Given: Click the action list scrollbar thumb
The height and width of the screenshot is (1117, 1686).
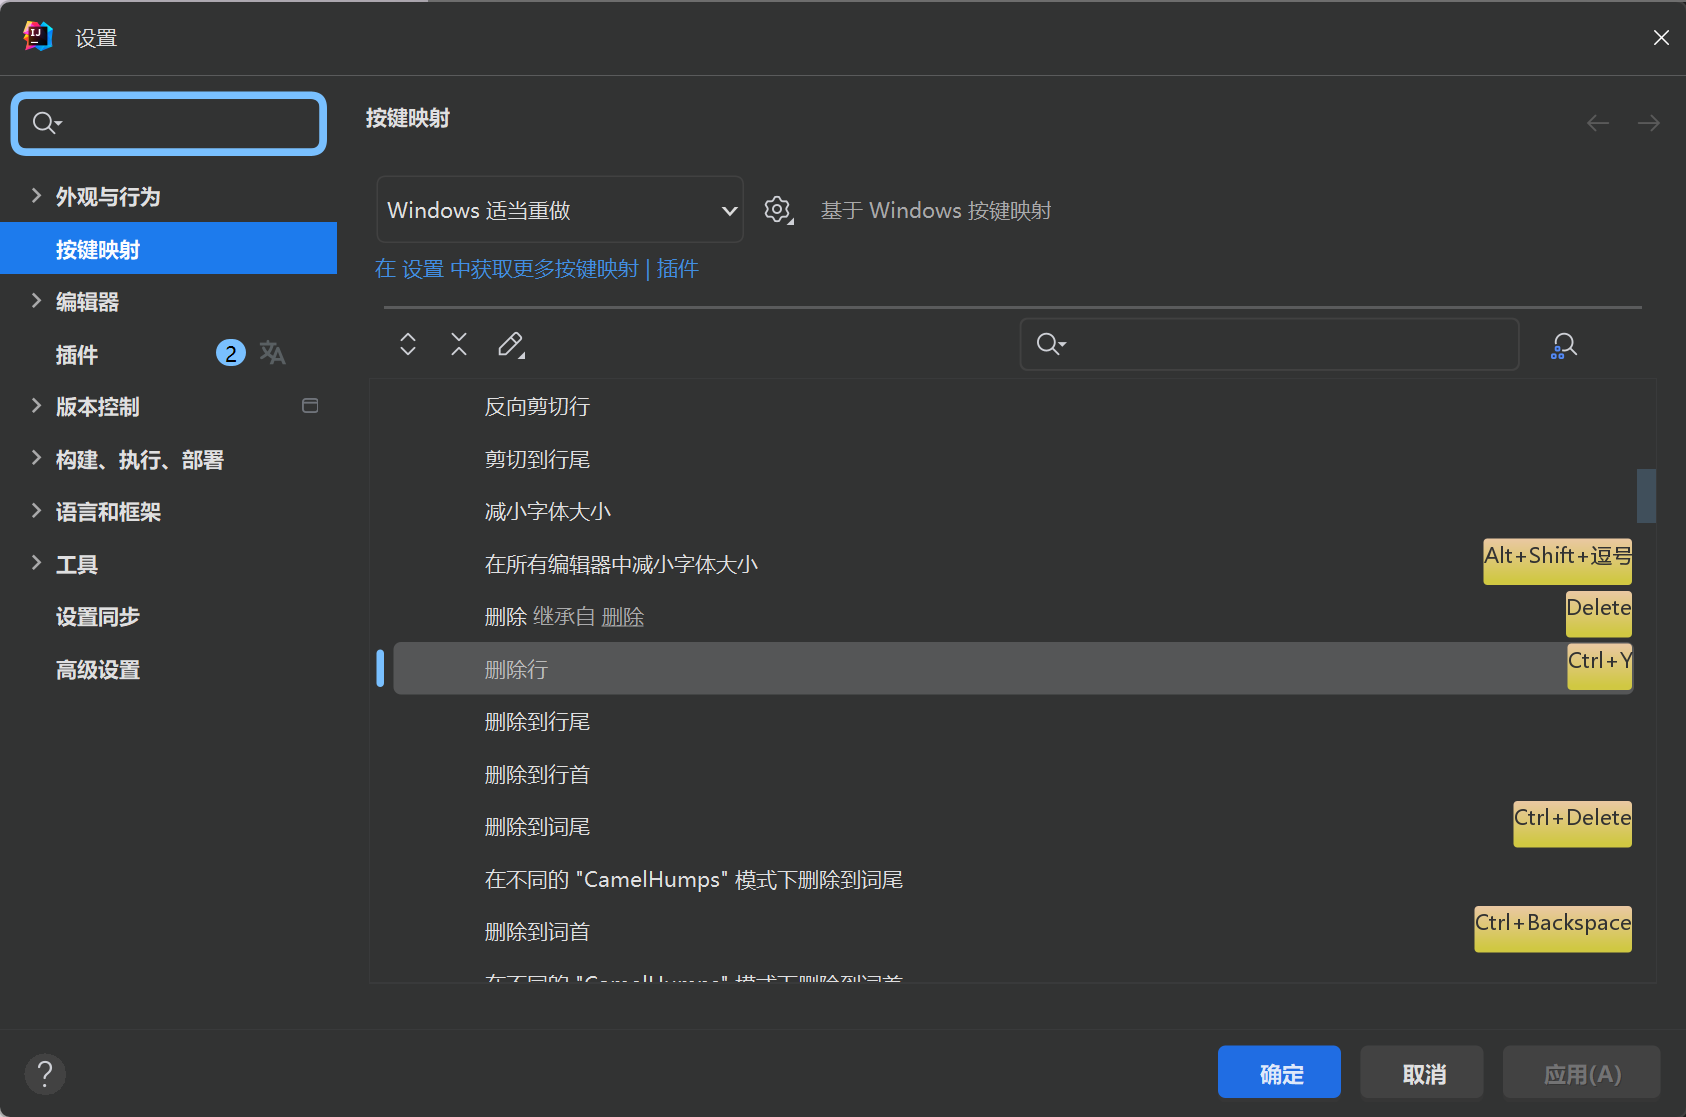Looking at the screenshot, I should tap(1646, 496).
